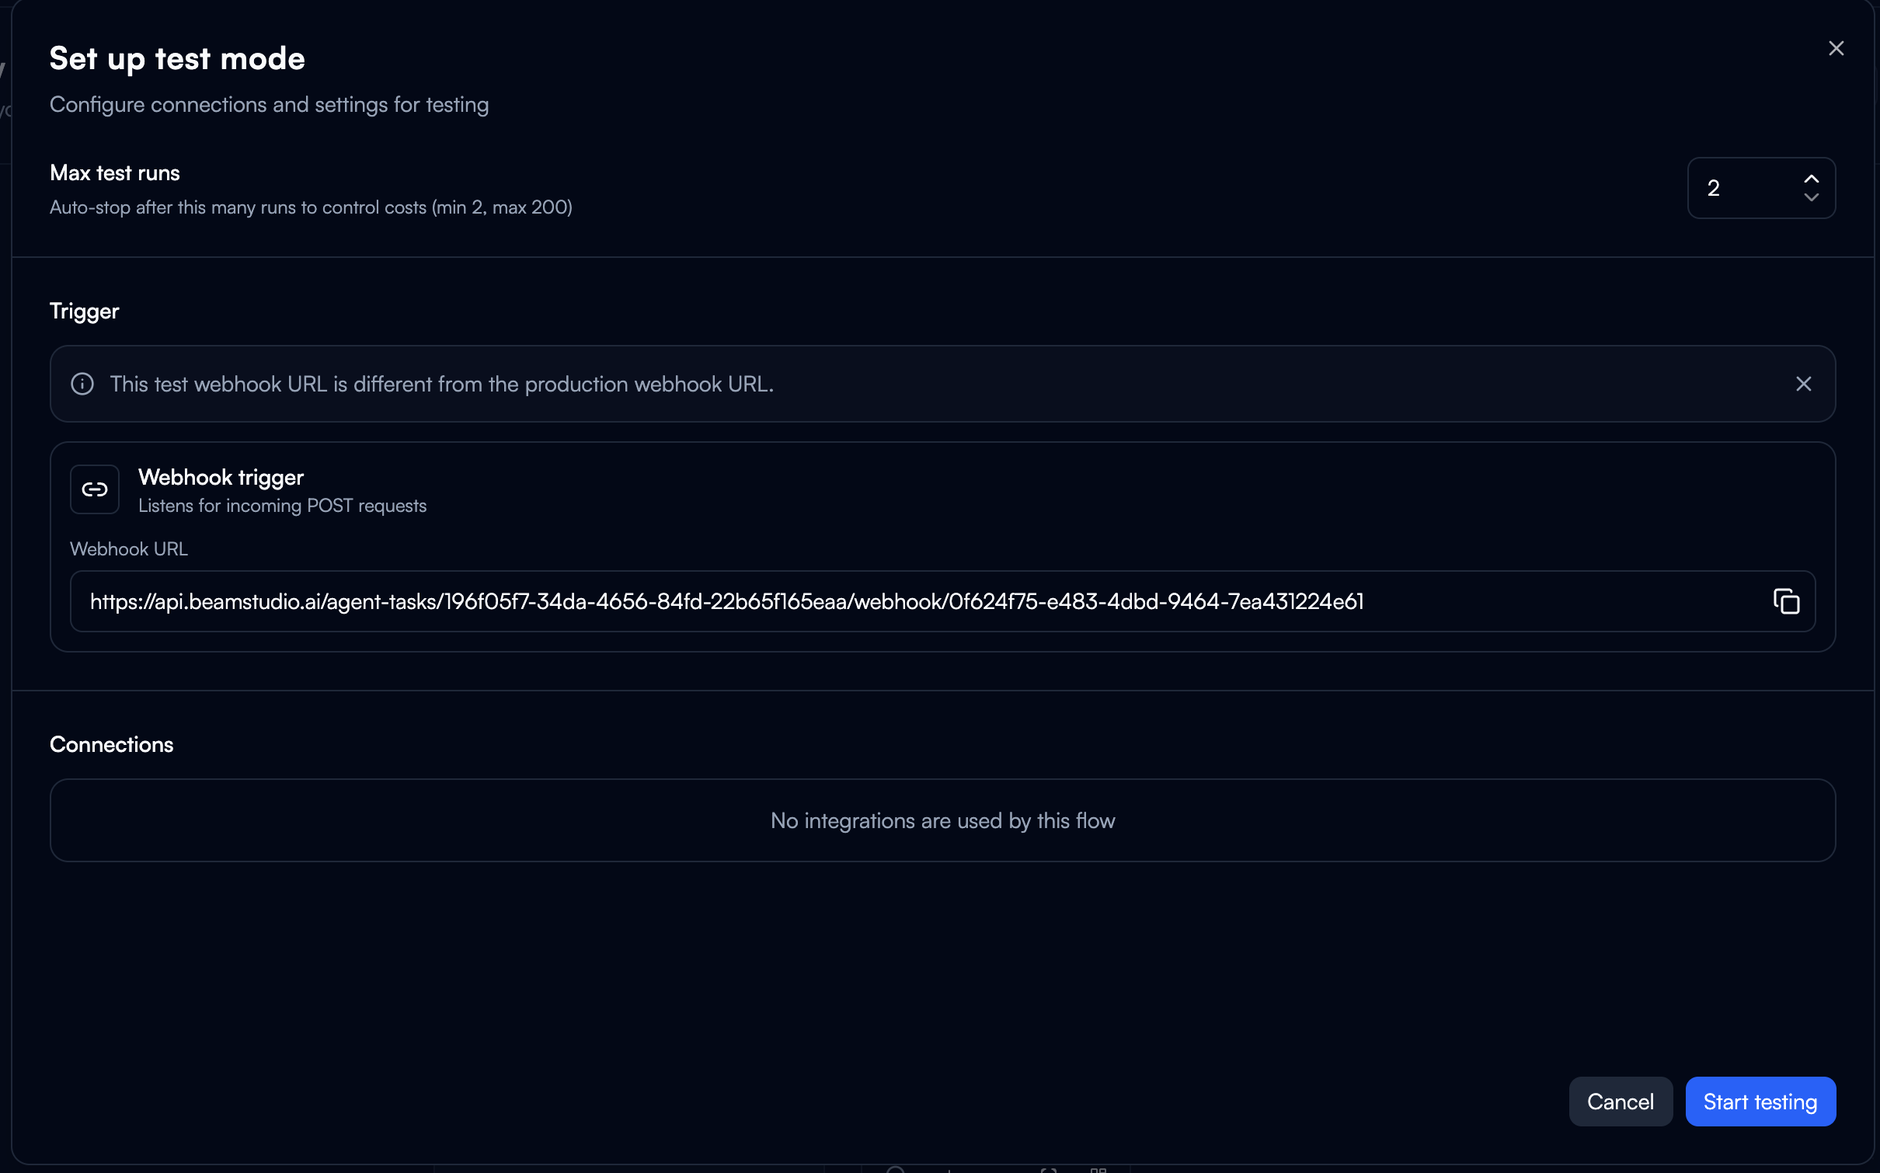The image size is (1880, 1173).
Task: Click the Max test runs number field
Action: [1761, 188]
